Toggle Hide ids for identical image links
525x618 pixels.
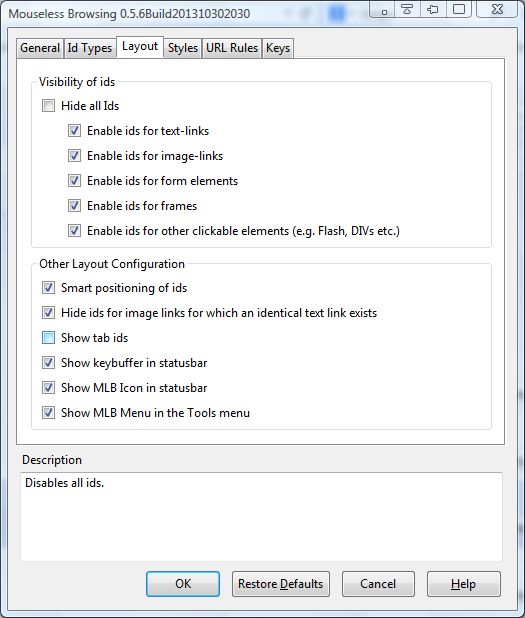(x=48, y=313)
